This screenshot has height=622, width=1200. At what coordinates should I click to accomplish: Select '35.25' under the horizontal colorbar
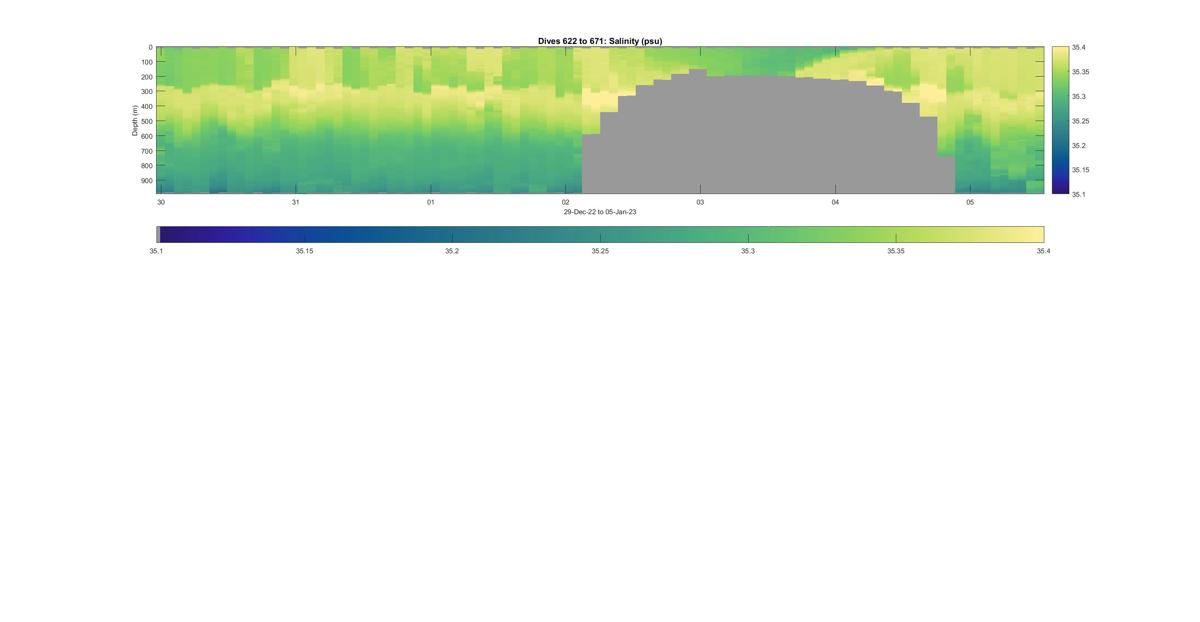600,251
